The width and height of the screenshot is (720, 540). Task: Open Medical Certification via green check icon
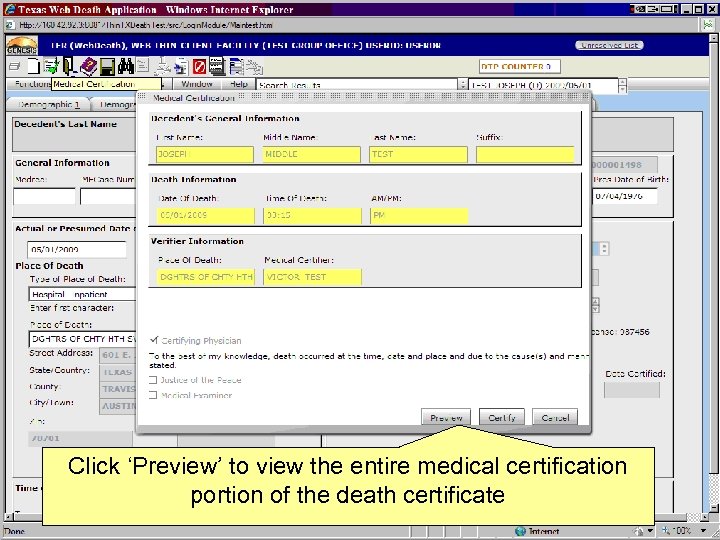coord(51,67)
